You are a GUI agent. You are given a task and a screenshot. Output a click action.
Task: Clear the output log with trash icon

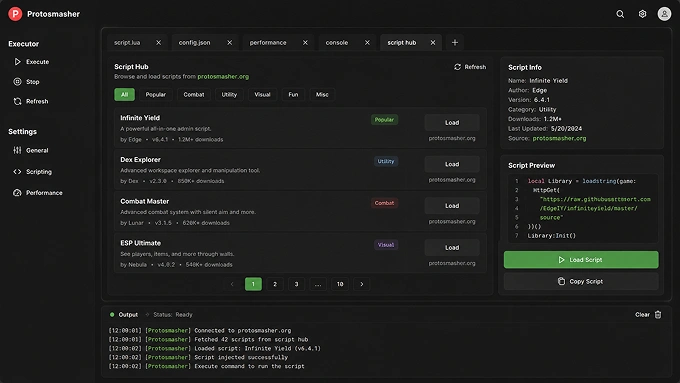(x=658, y=315)
